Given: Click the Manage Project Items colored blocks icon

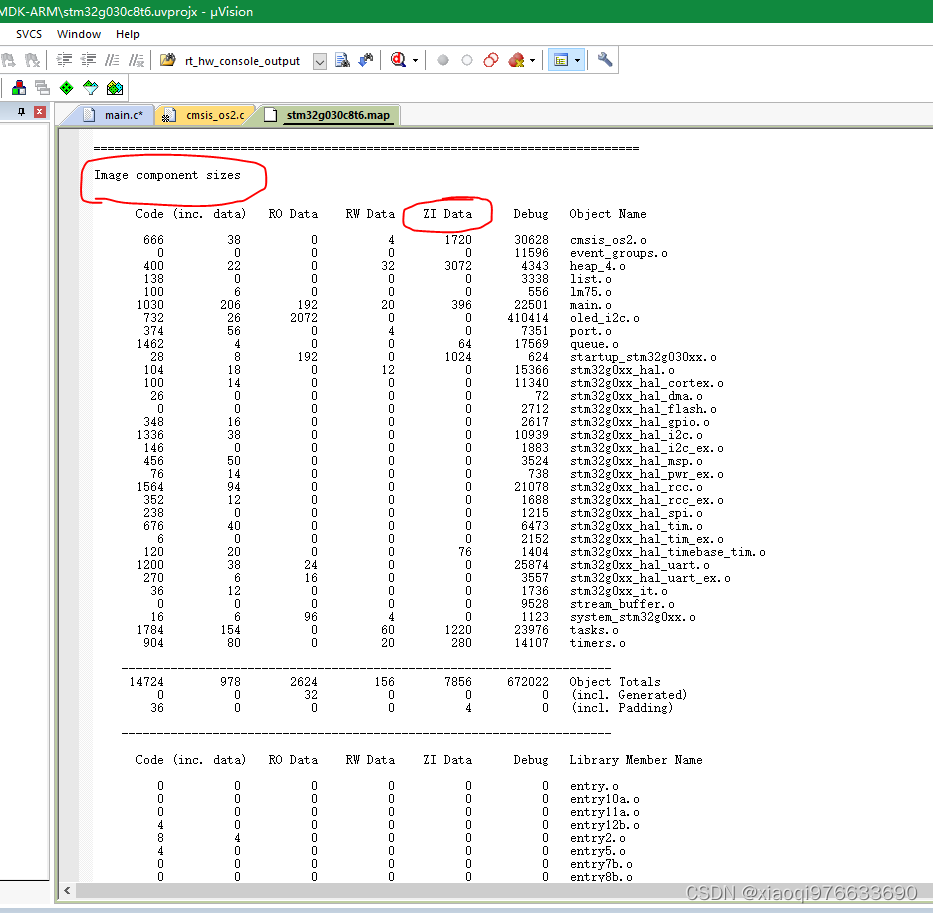Looking at the screenshot, I should click(x=19, y=88).
